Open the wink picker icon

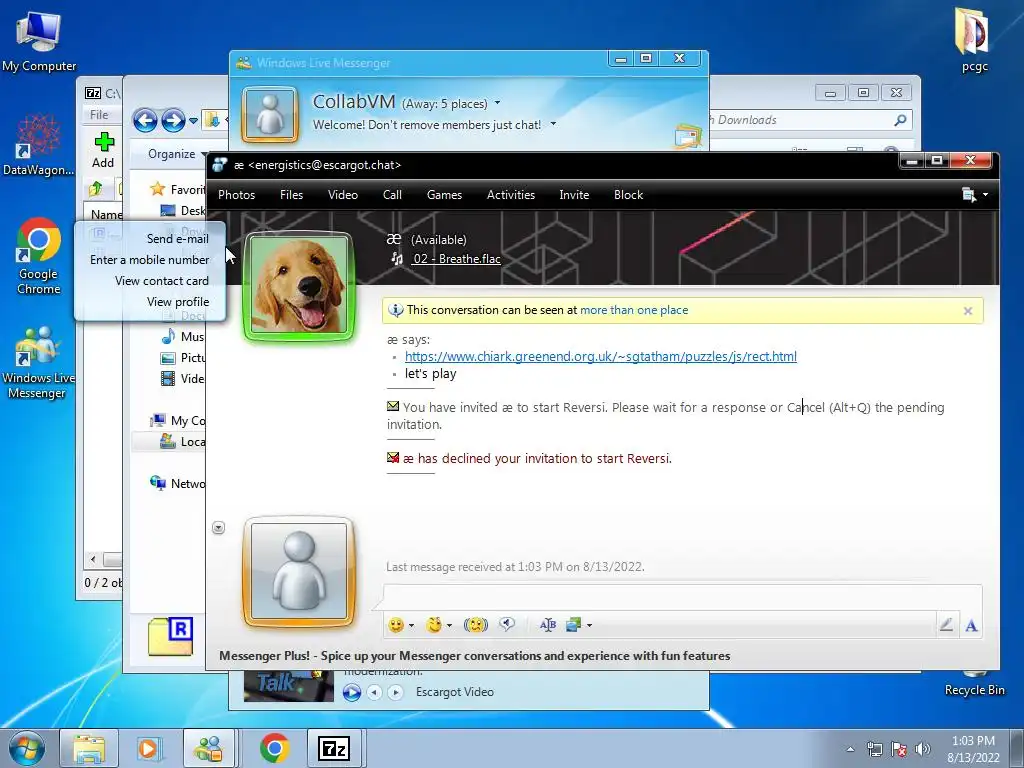click(434, 625)
